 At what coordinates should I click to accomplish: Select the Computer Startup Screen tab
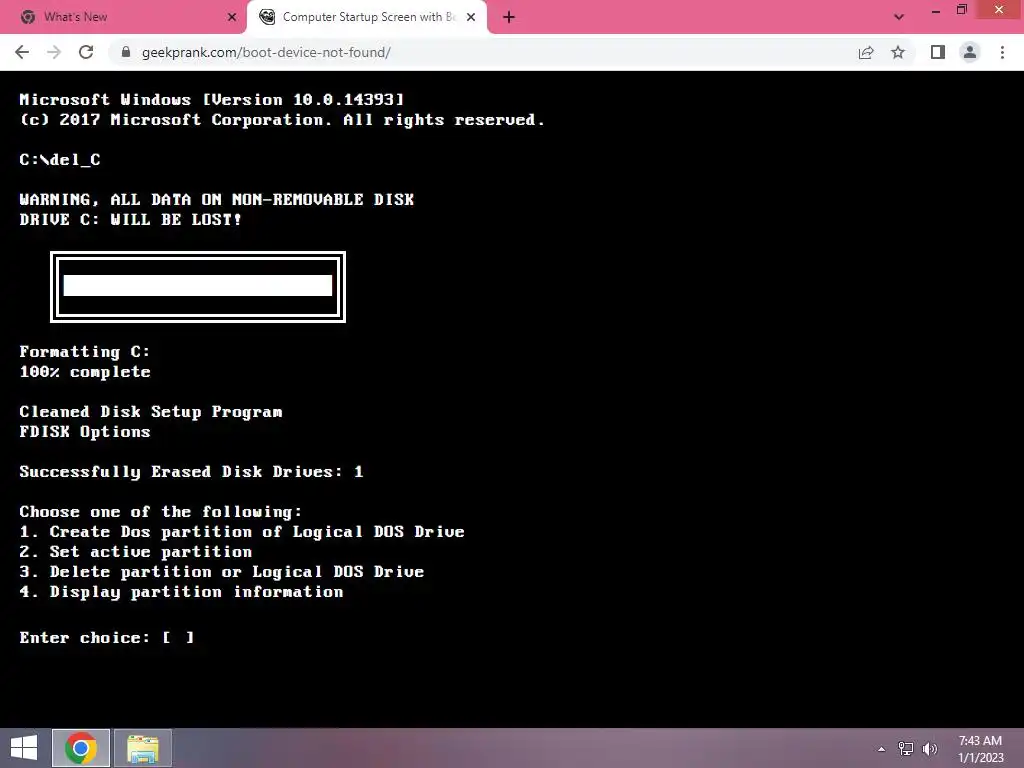(366, 18)
